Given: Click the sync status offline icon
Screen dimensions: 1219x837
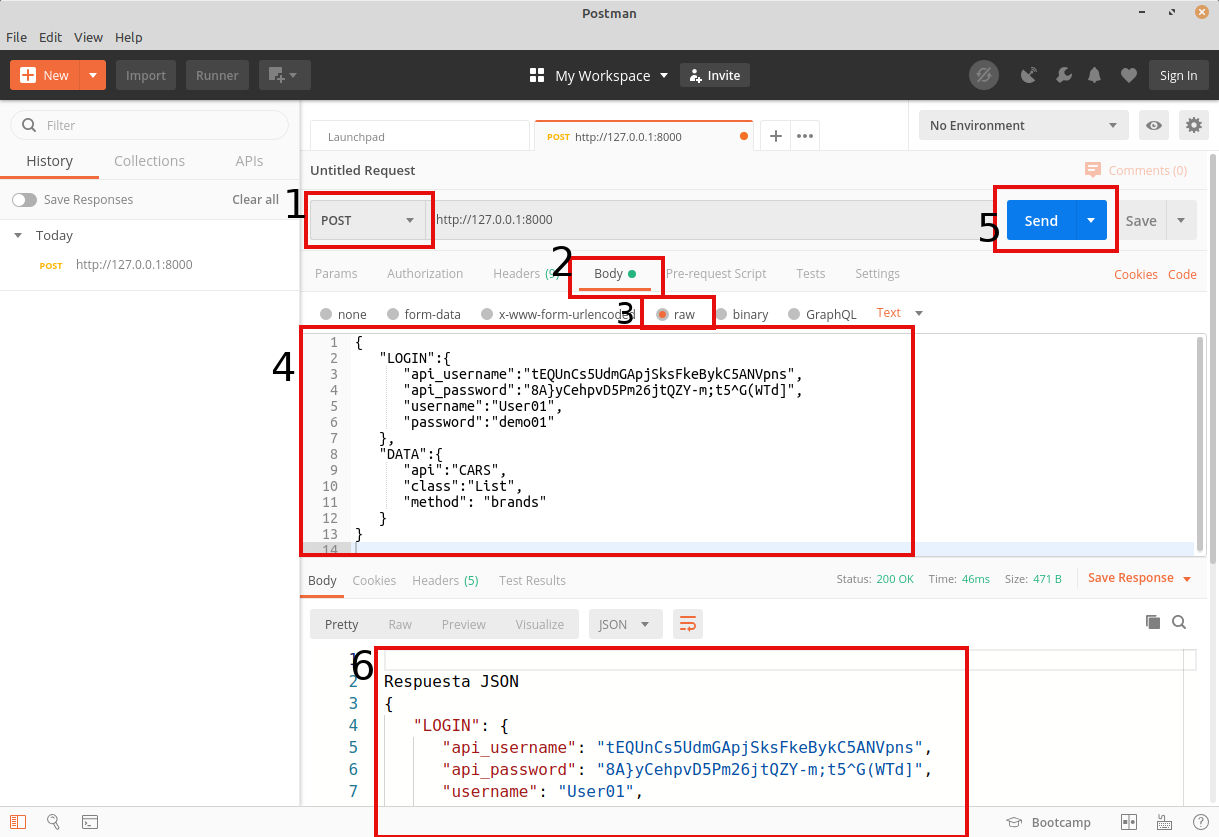Looking at the screenshot, I should (984, 75).
